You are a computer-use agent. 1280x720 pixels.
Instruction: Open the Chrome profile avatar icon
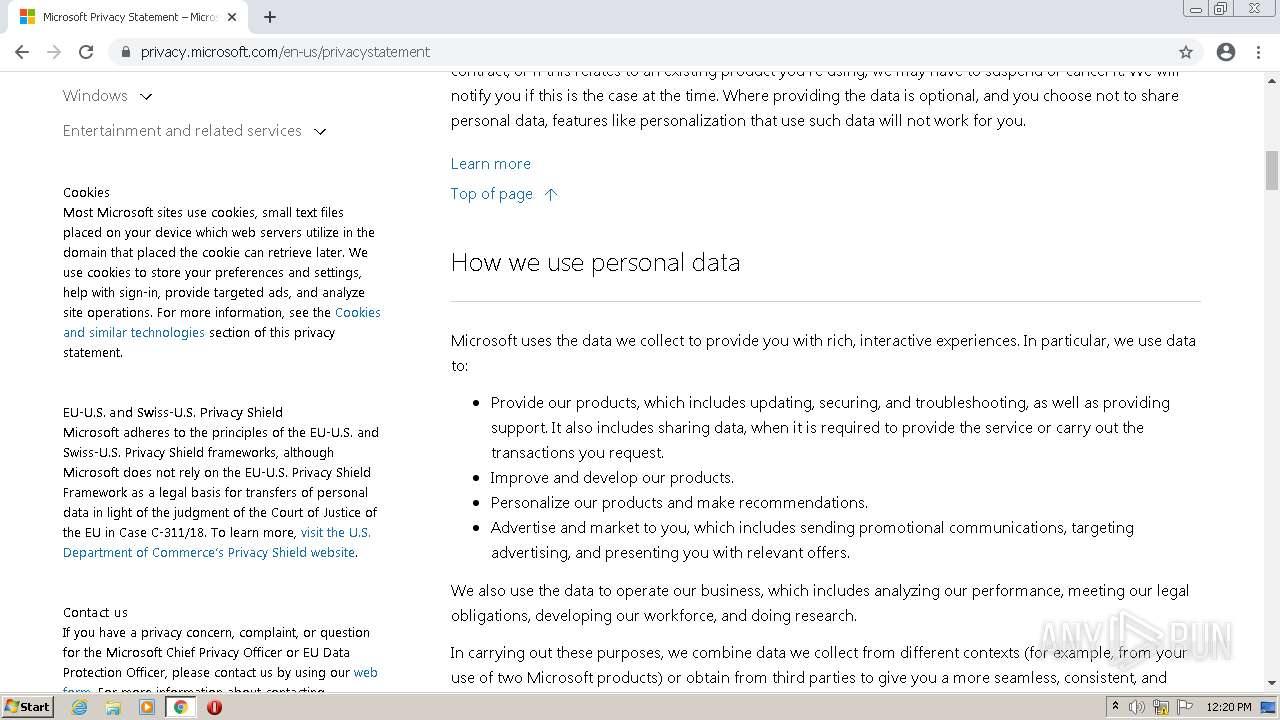click(1226, 52)
